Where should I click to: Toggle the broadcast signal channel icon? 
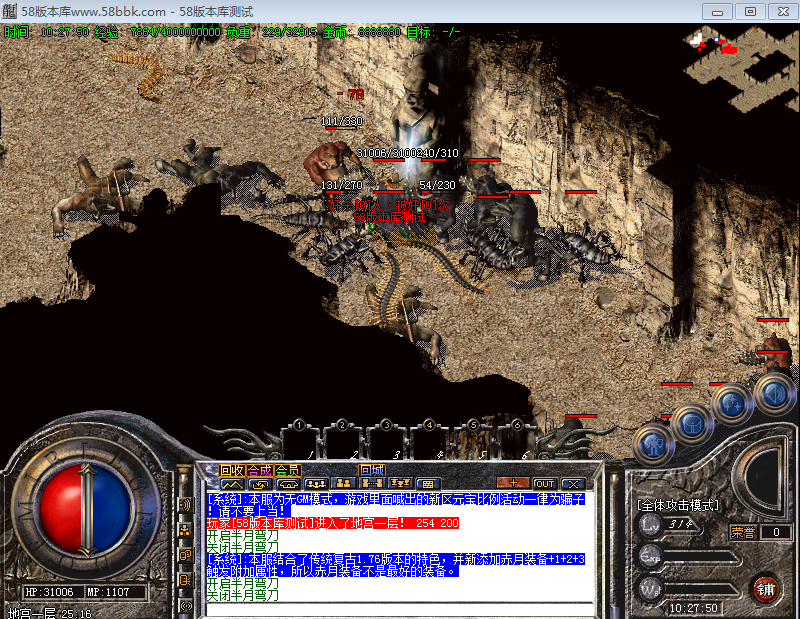(185, 605)
